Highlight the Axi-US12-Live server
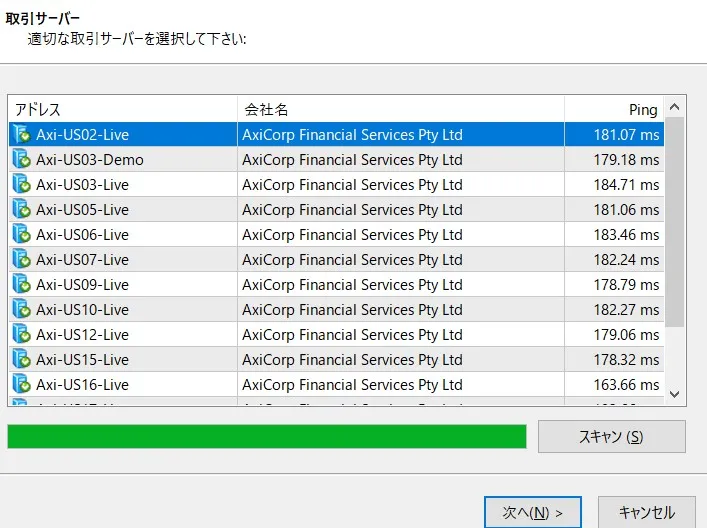707x528 pixels. click(336, 335)
